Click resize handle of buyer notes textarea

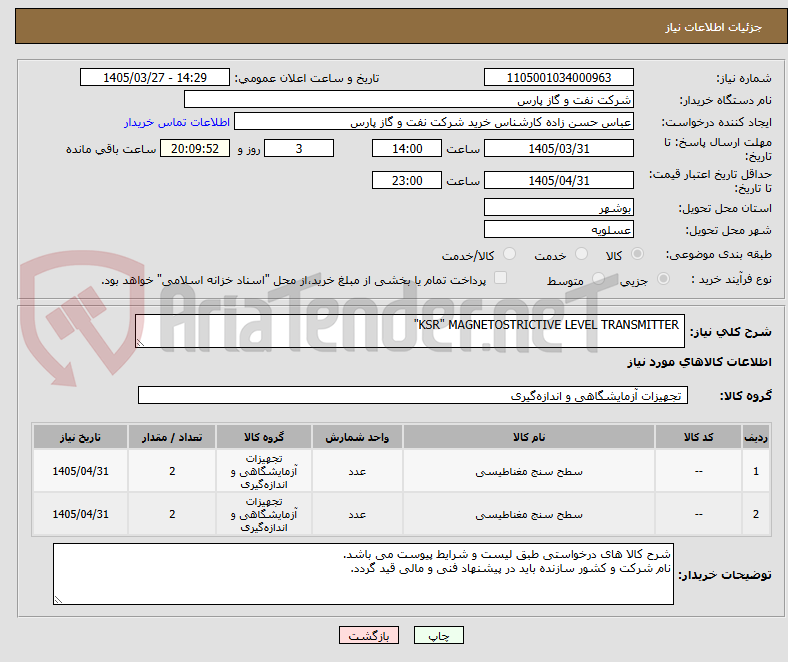[x=58, y=599]
